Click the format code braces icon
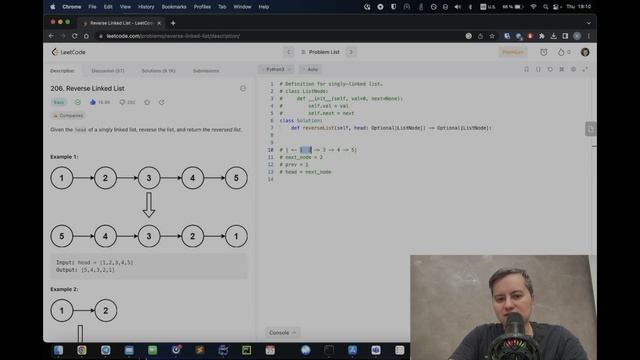This screenshot has width=640, height=360. [538, 69]
